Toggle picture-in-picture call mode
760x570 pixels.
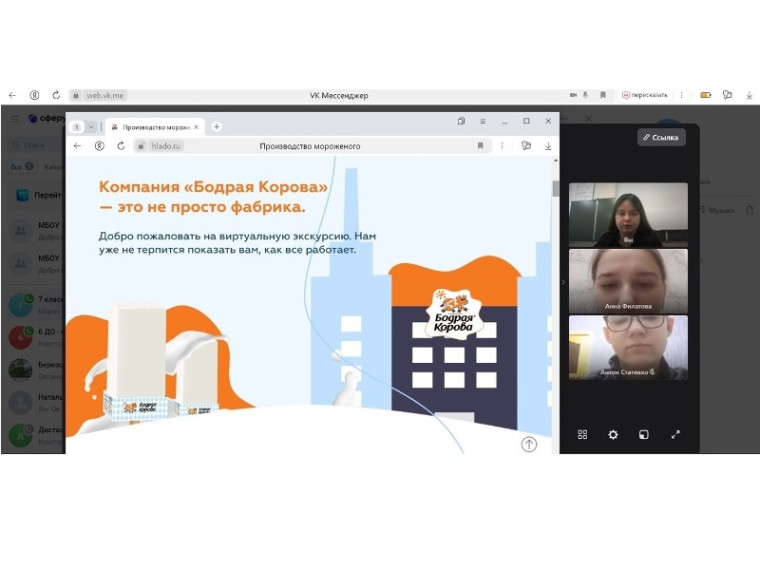[644, 434]
